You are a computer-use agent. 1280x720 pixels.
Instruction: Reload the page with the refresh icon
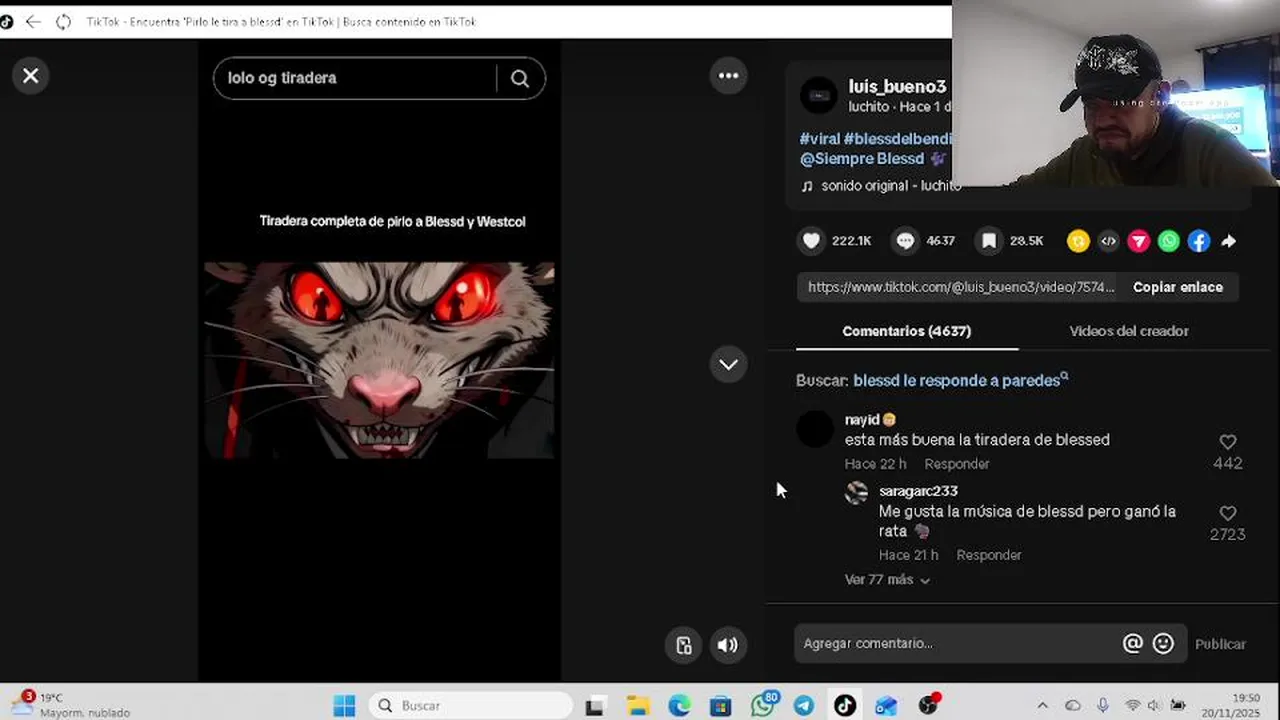[63, 21]
